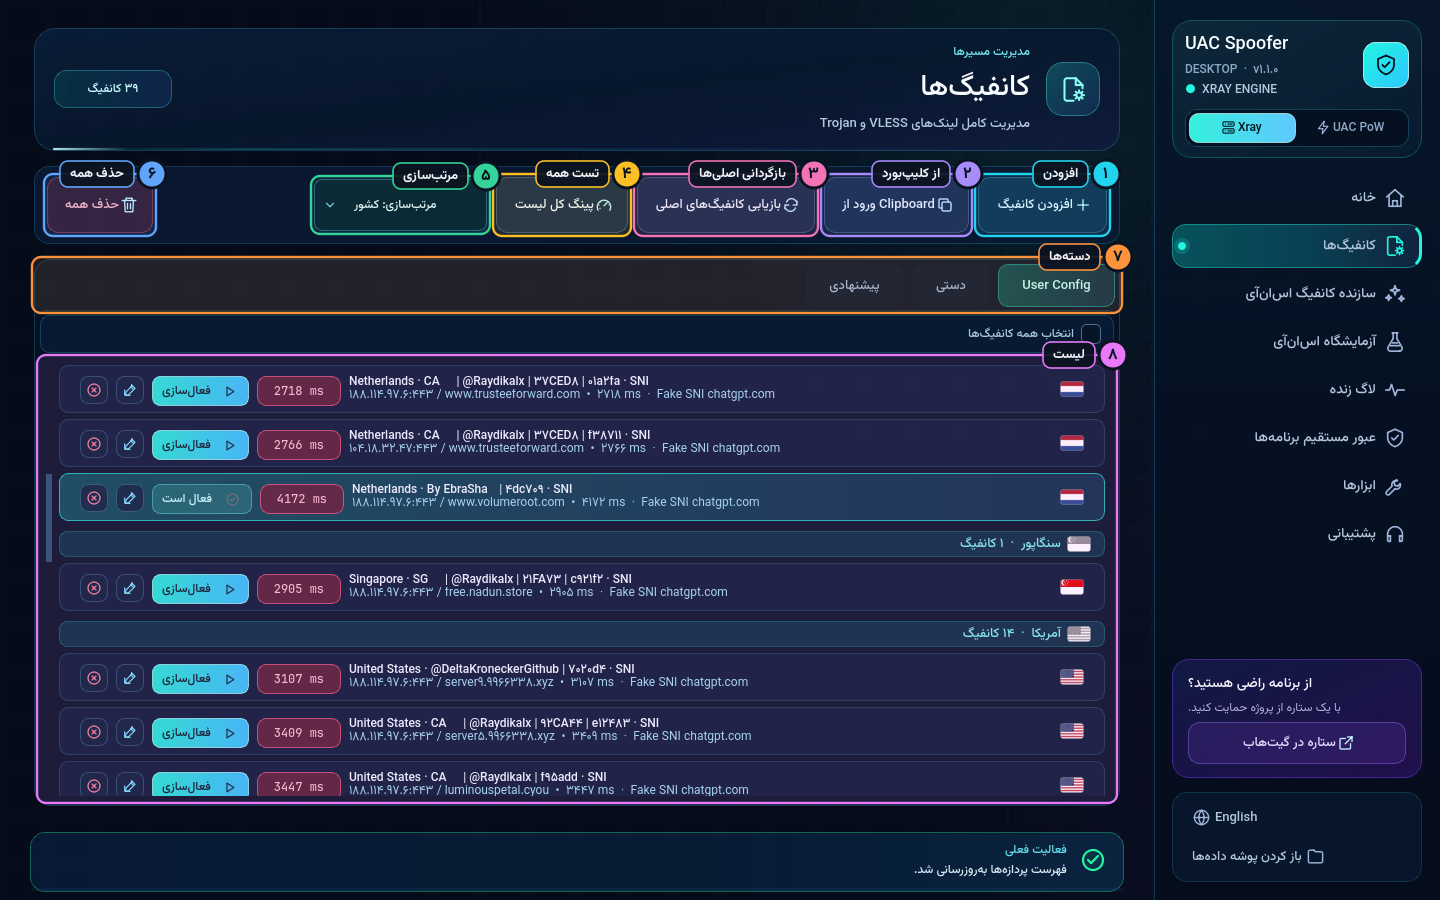Delete the United States 3409 ms config
This screenshot has height=900, width=1440.
(x=94, y=733)
